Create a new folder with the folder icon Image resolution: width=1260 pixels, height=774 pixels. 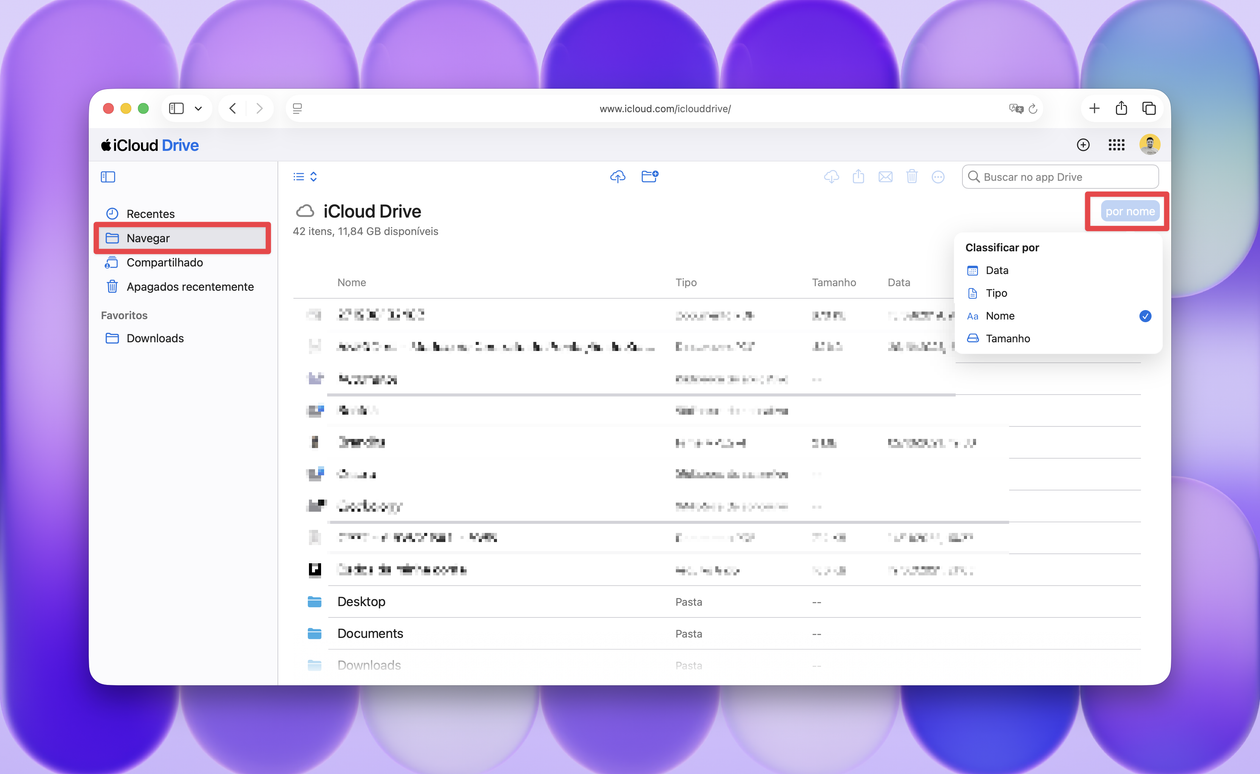650,177
